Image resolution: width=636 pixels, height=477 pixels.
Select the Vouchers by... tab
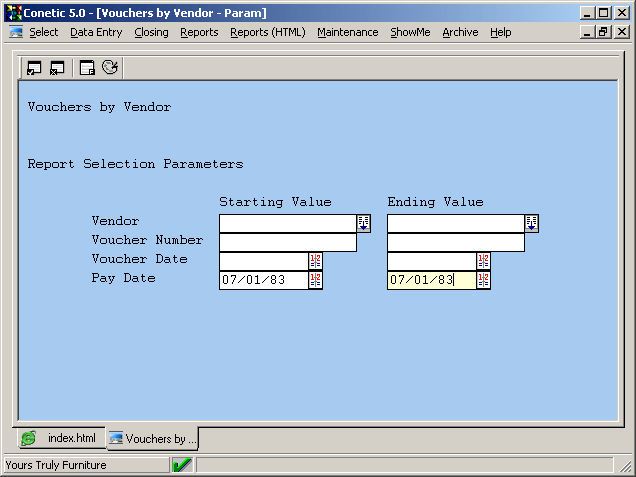pos(154,439)
